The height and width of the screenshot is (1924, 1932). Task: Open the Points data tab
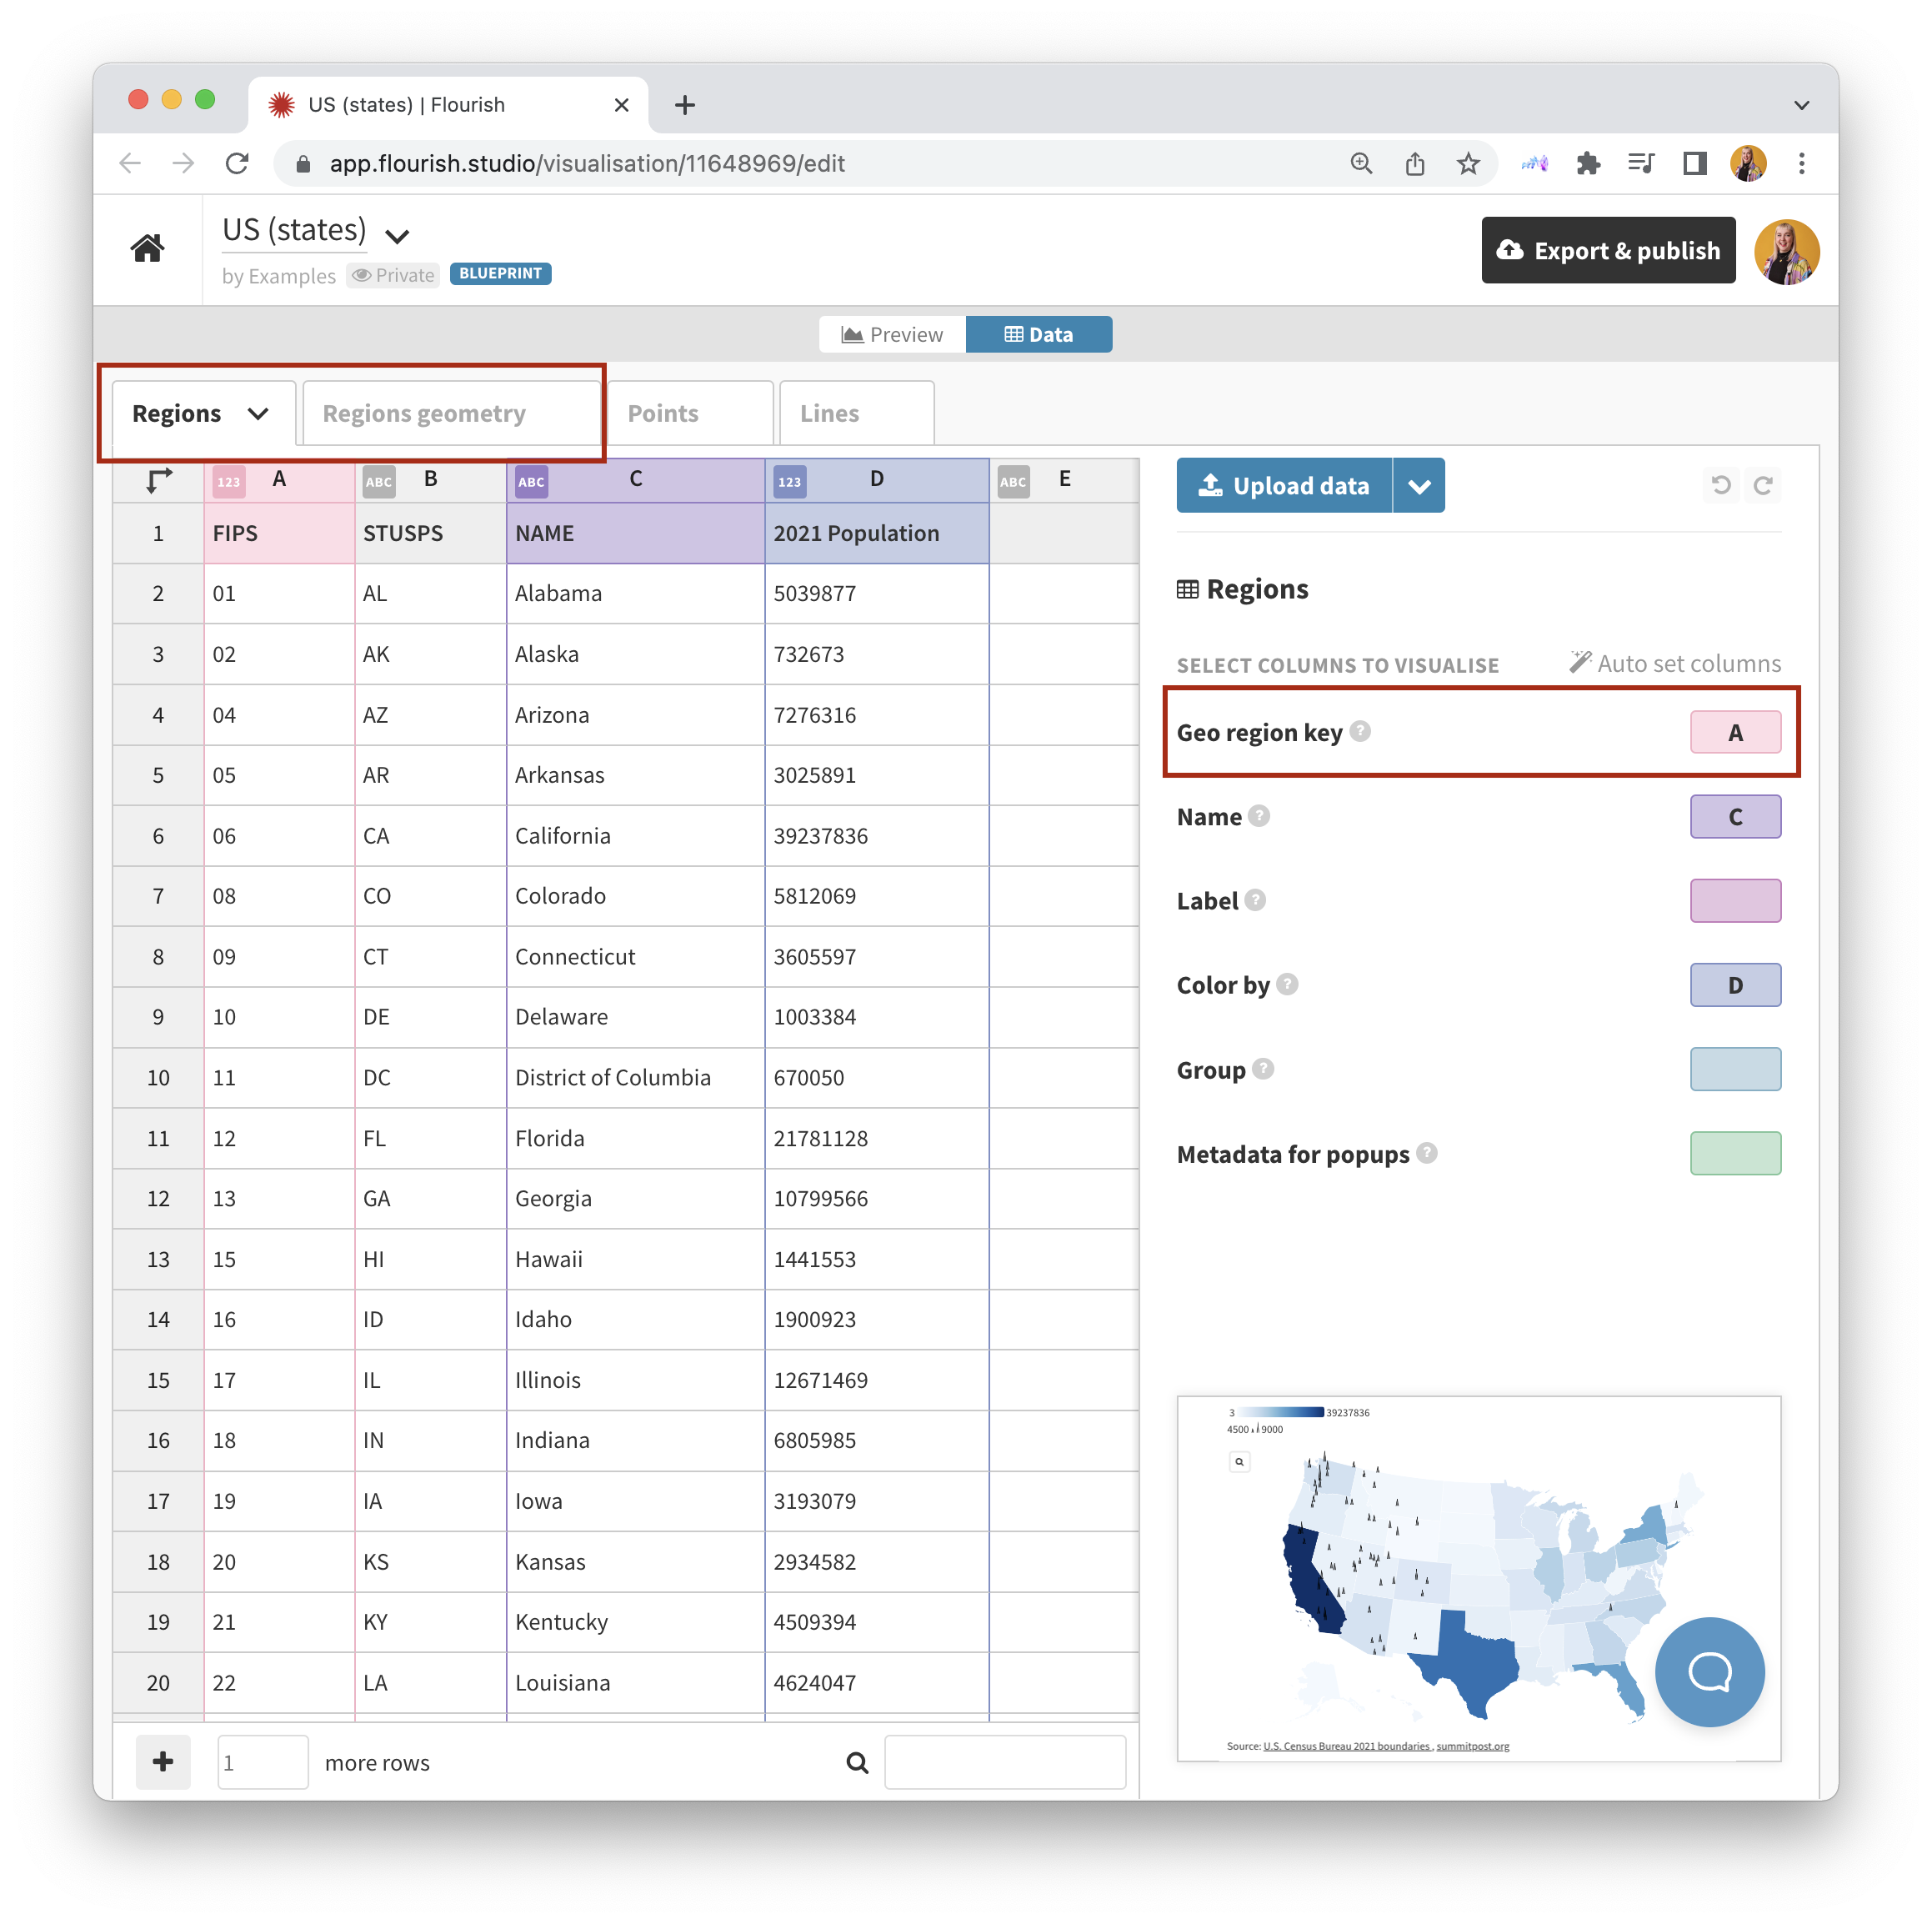[662, 412]
